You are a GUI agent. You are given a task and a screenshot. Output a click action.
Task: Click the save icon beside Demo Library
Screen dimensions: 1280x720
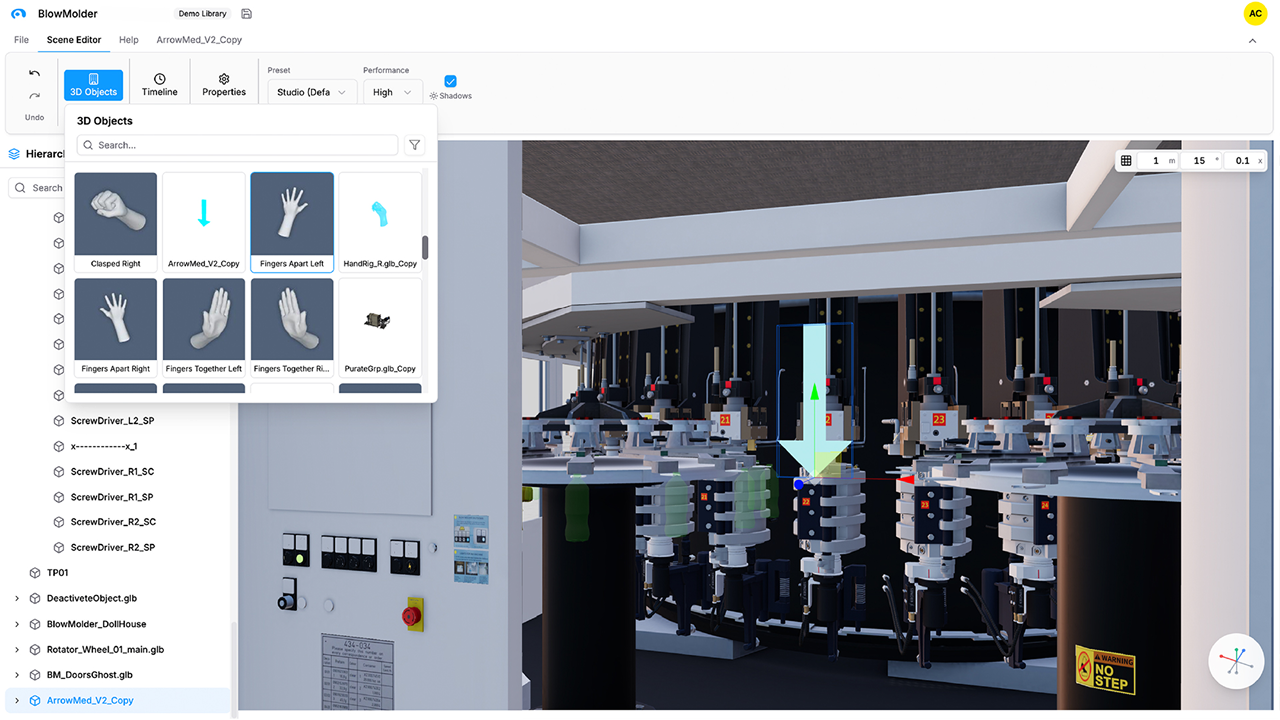point(247,14)
